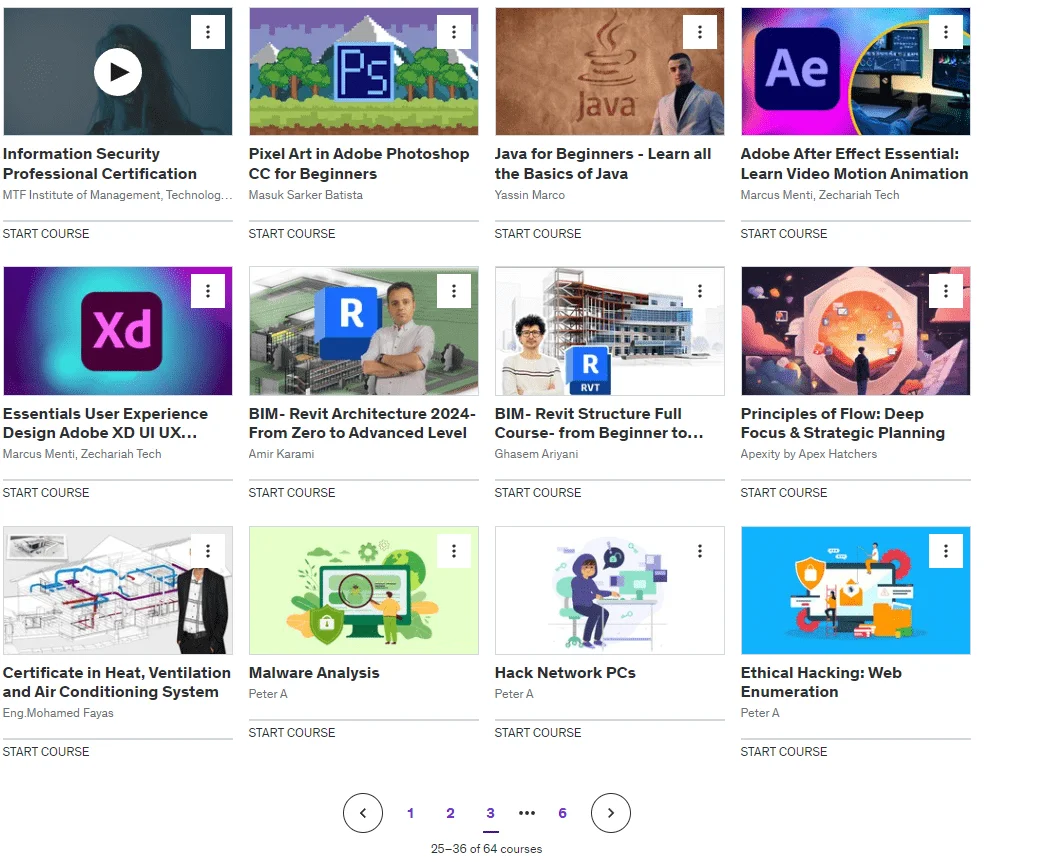Open the Hack Network PCs title
This screenshot has width=1054, height=862.
(x=565, y=672)
